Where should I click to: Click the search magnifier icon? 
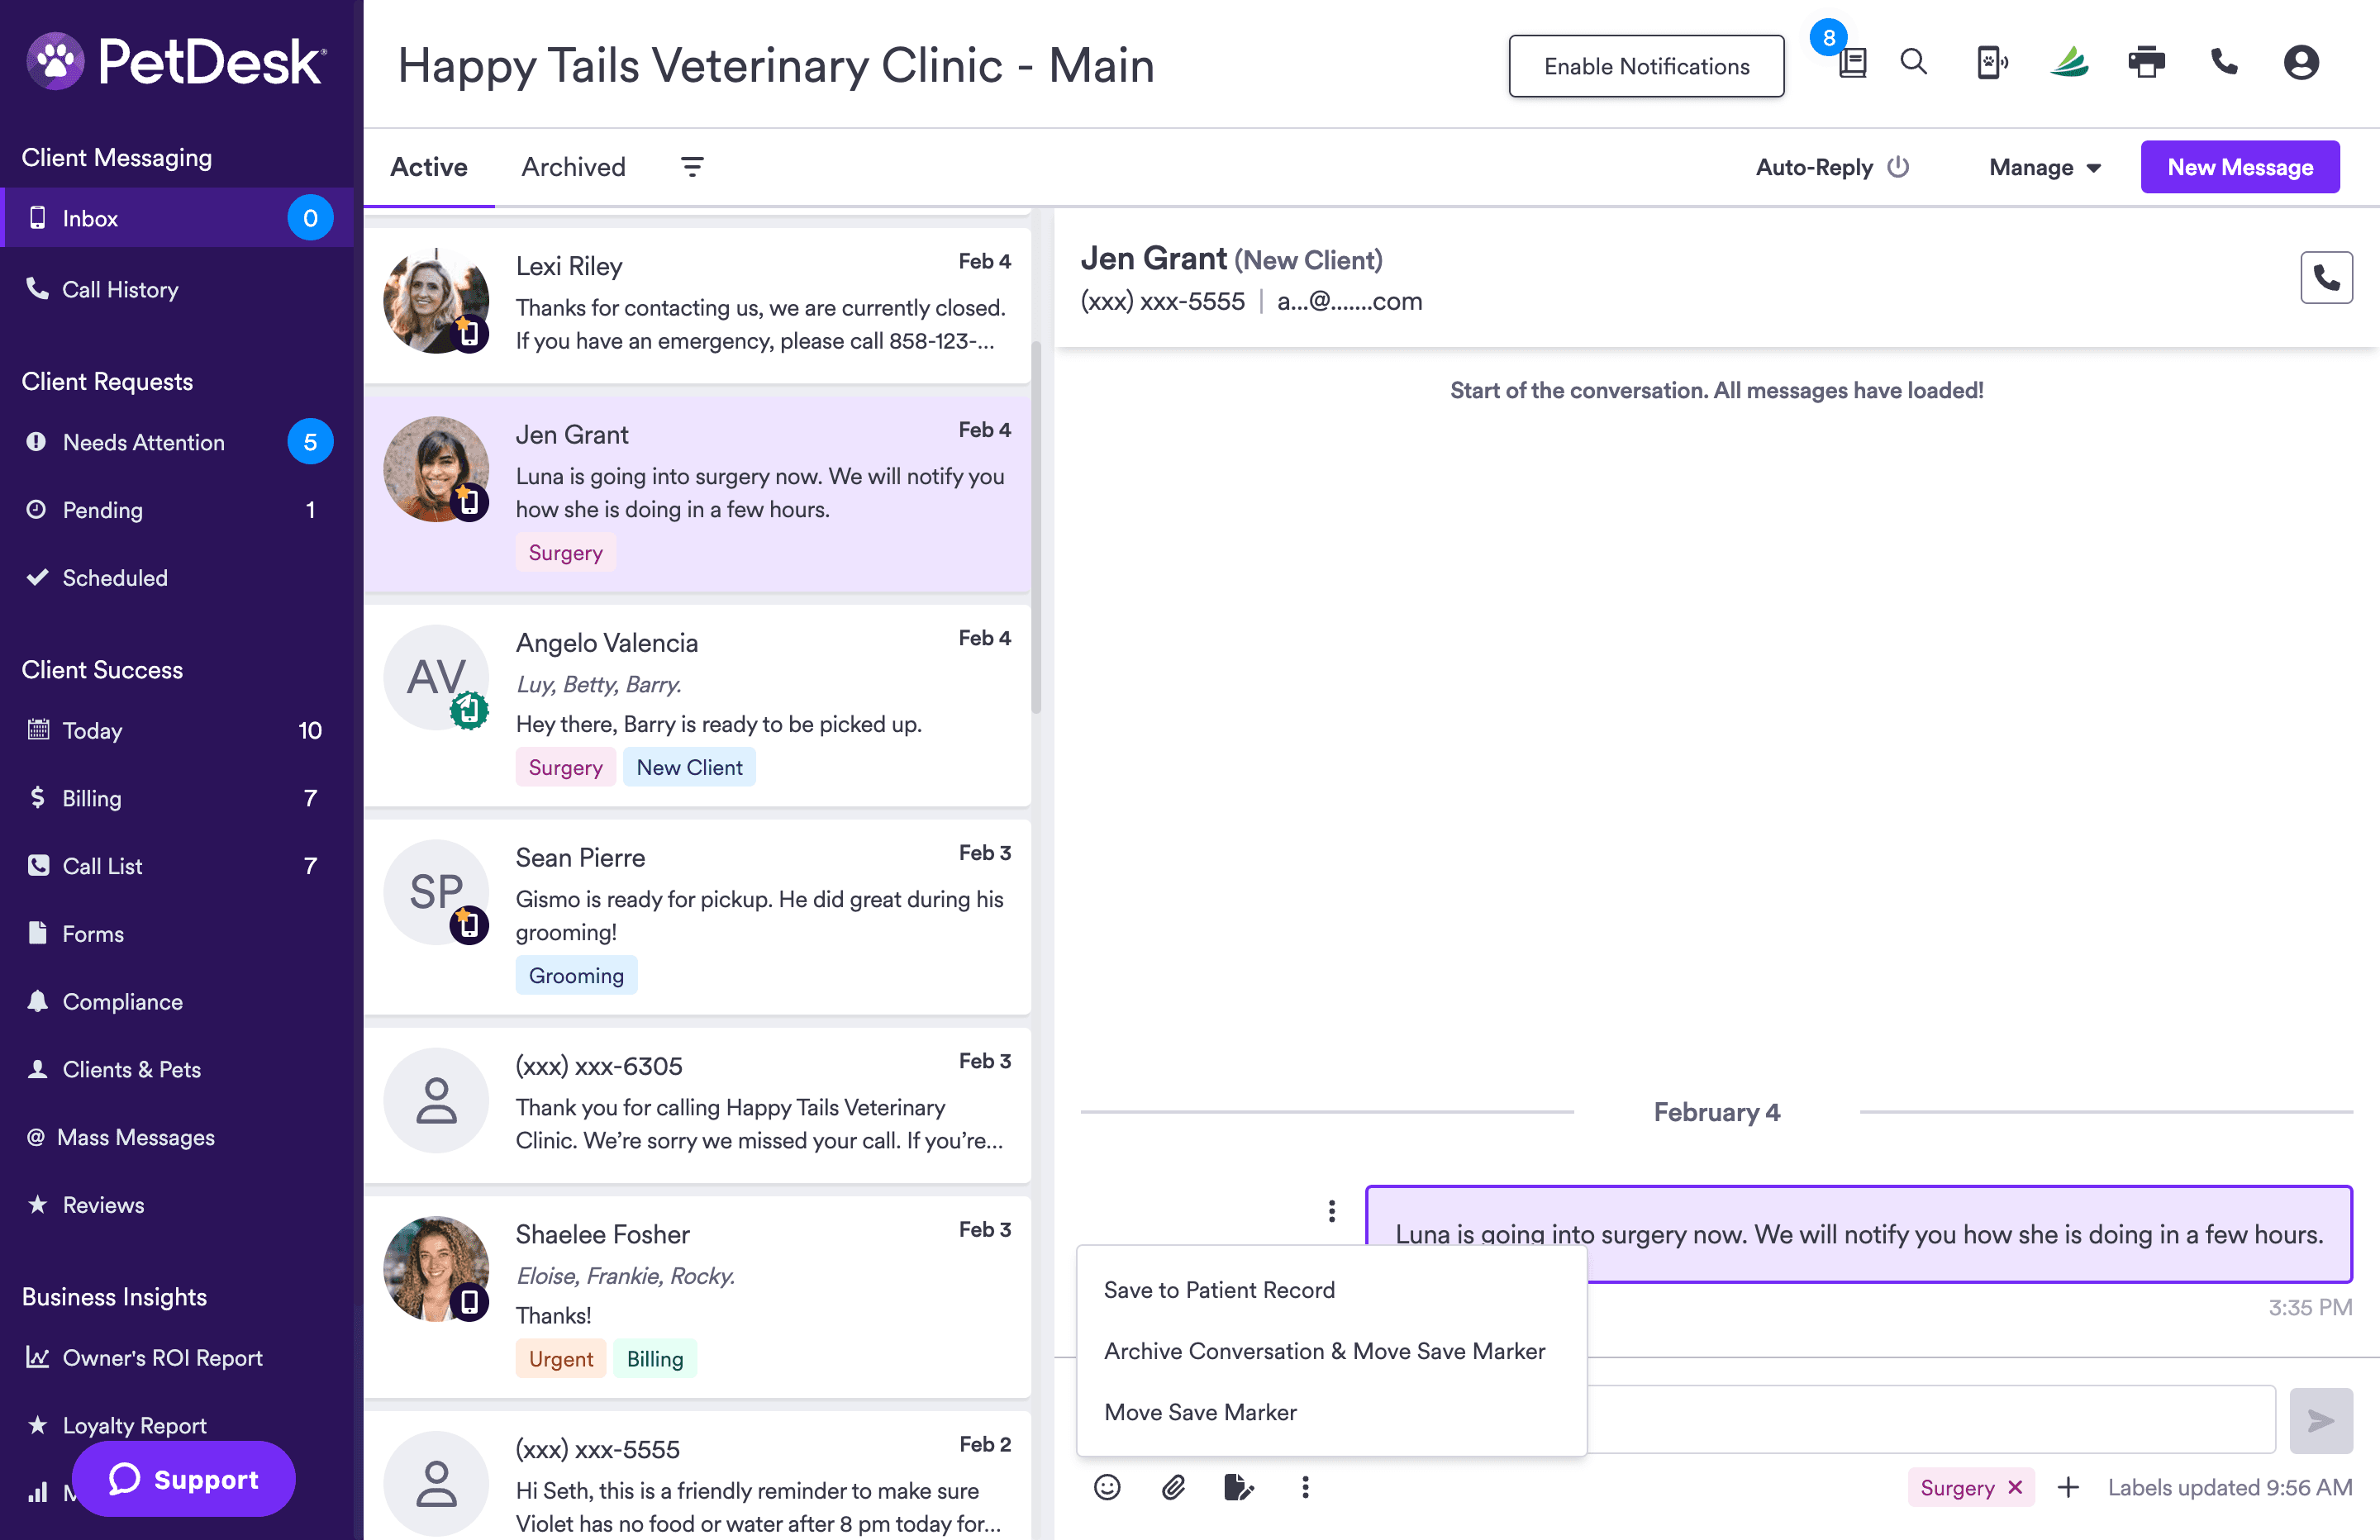point(1913,62)
